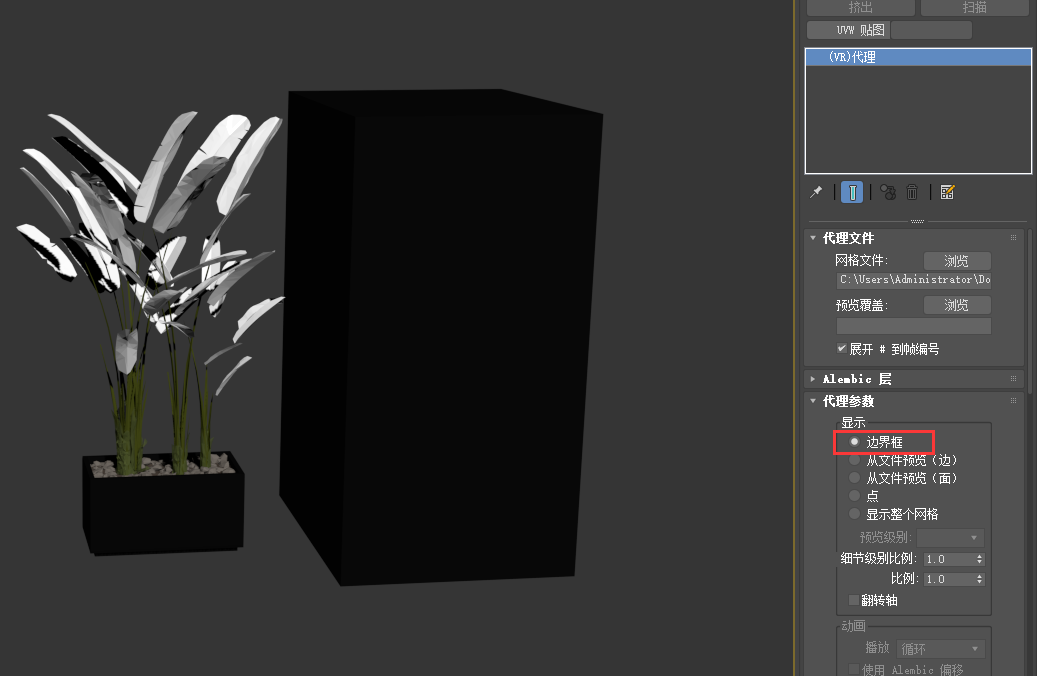Click the 比例 spinner arrows
Image resolution: width=1037 pixels, height=676 pixels.
click(979, 579)
